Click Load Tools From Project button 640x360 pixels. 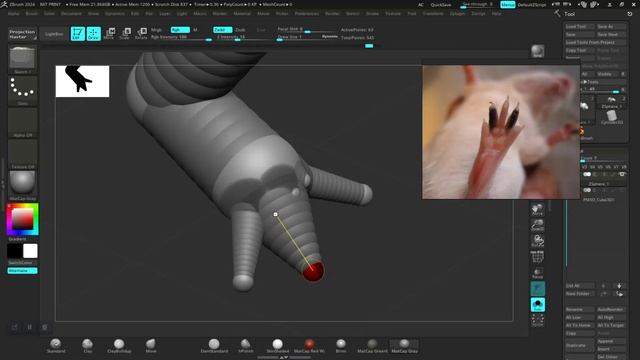pyautogui.click(x=596, y=42)
